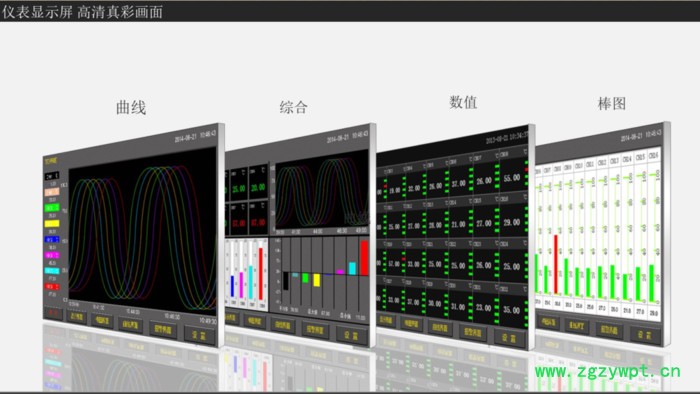Click the 设置 button on the 综合 screen
700x394 pixels.
352,335
